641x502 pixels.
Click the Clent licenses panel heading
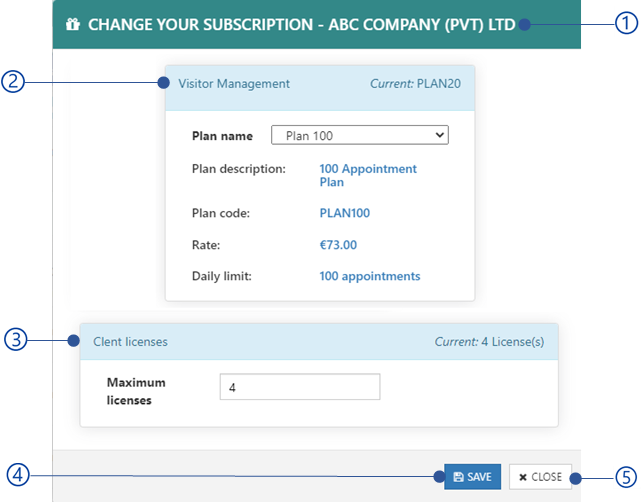[130, 341]
